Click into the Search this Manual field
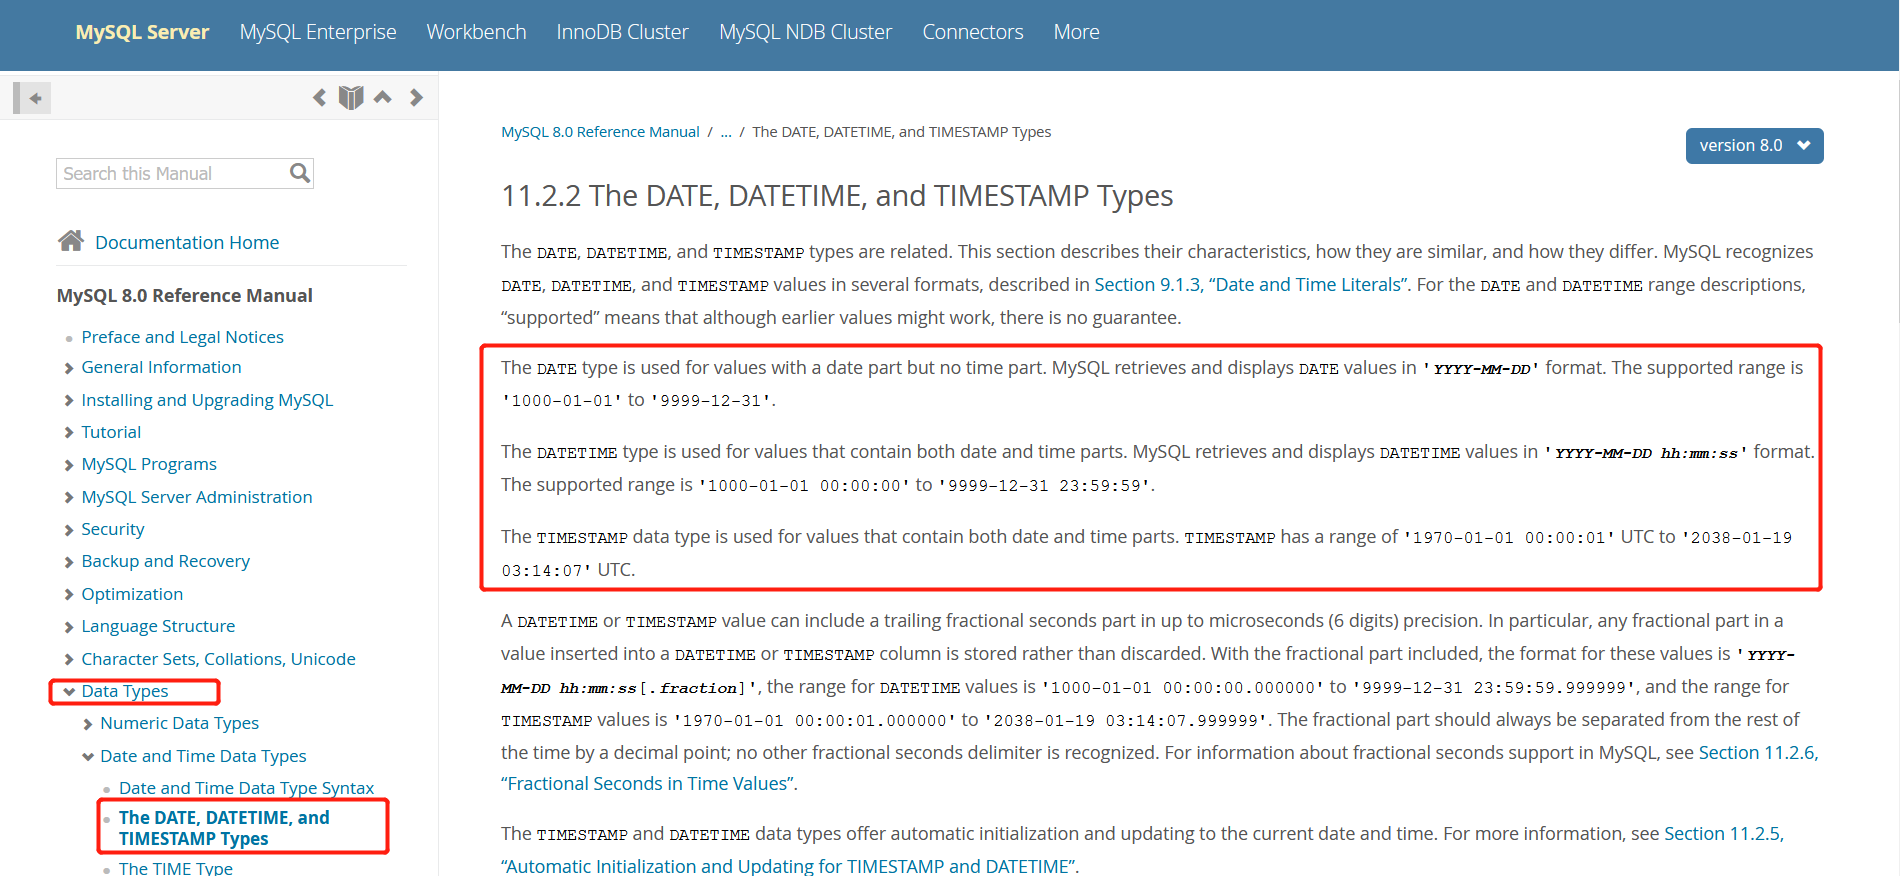1900x876 pixels. [172, 173]
